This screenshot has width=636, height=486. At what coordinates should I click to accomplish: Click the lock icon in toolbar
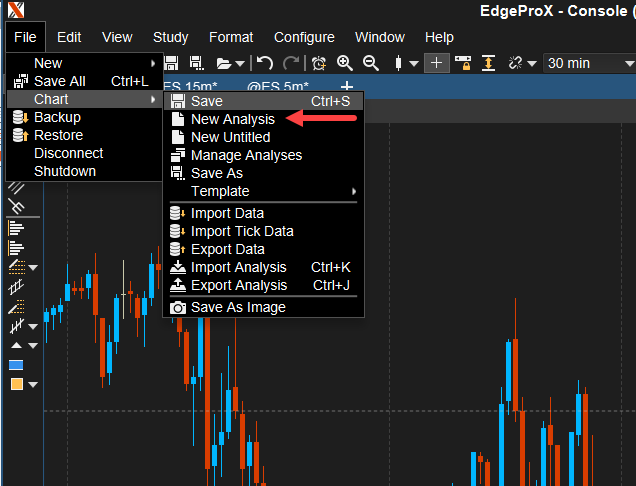coord(463,63)
